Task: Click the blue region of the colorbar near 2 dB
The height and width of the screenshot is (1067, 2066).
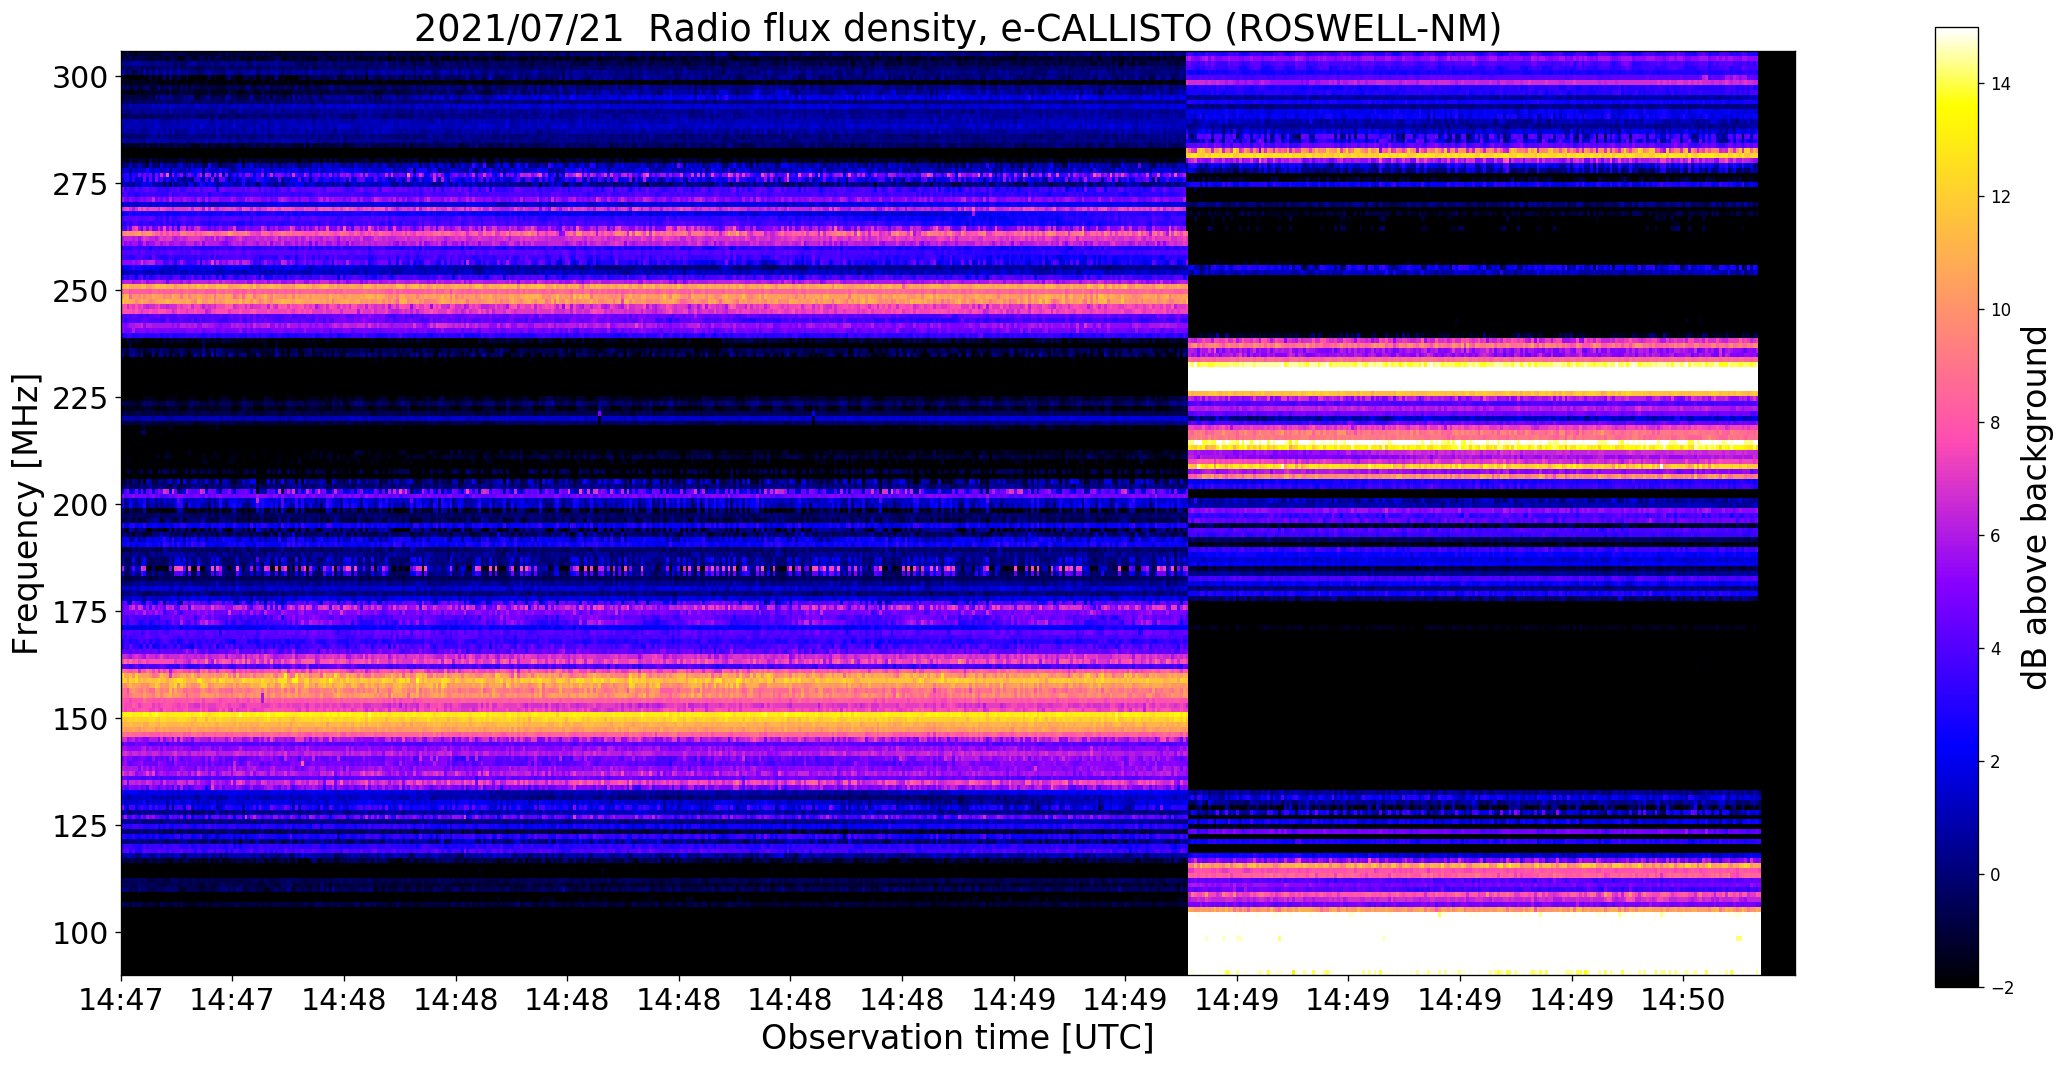Action: [1957, 762]
